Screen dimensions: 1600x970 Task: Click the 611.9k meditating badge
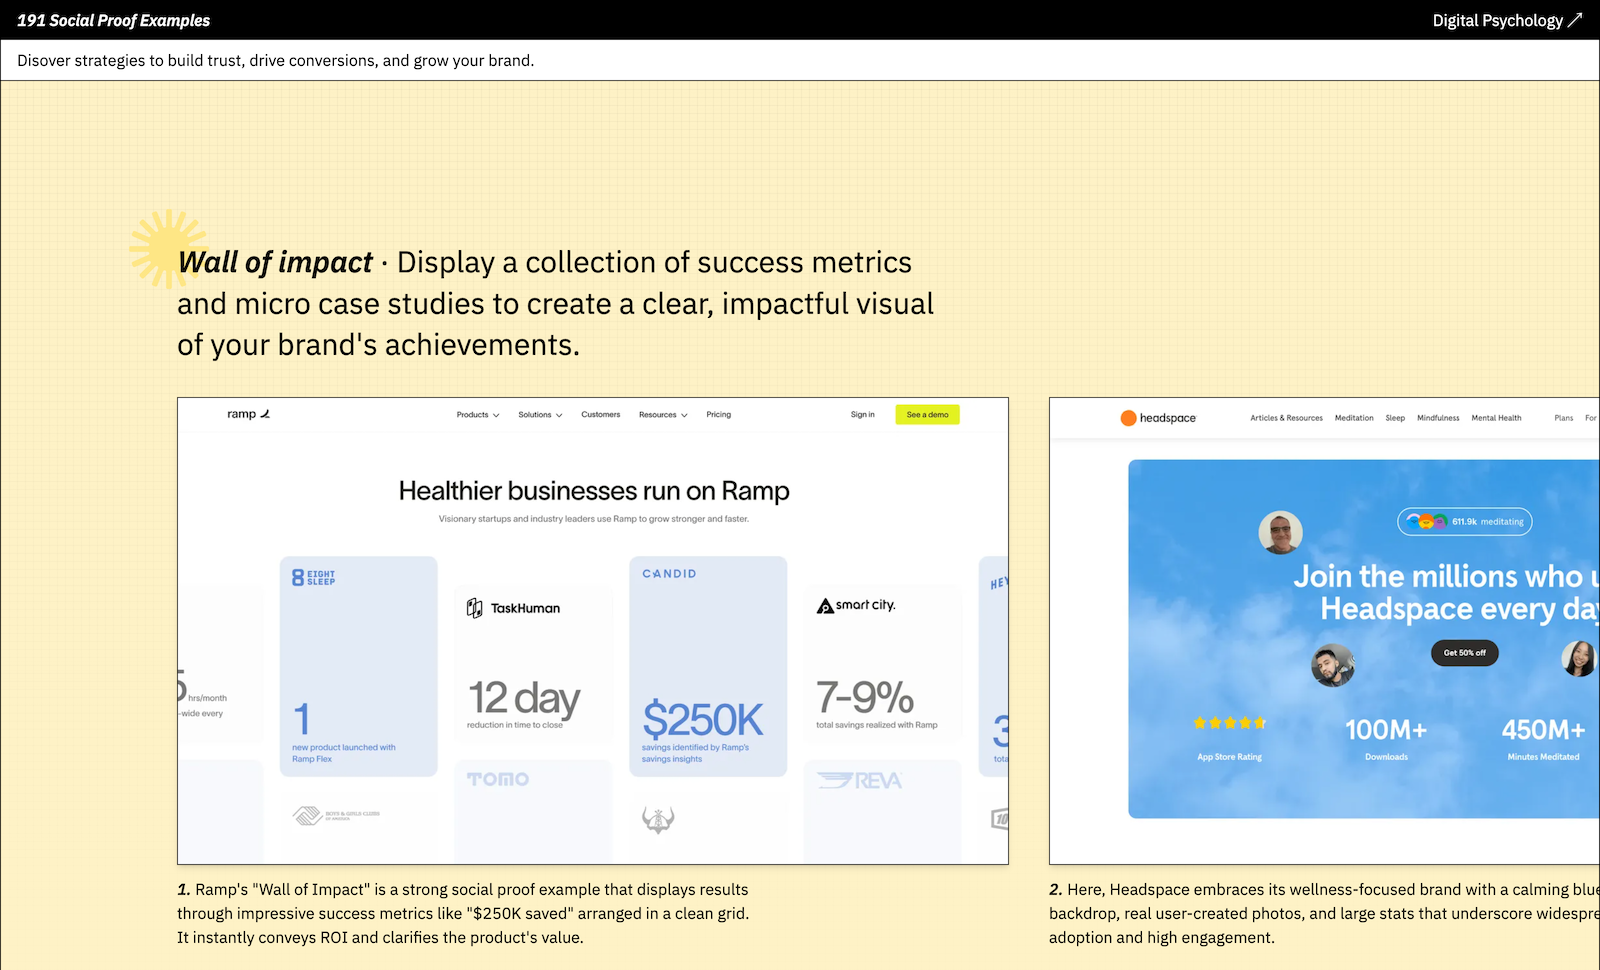point(1465,521)
